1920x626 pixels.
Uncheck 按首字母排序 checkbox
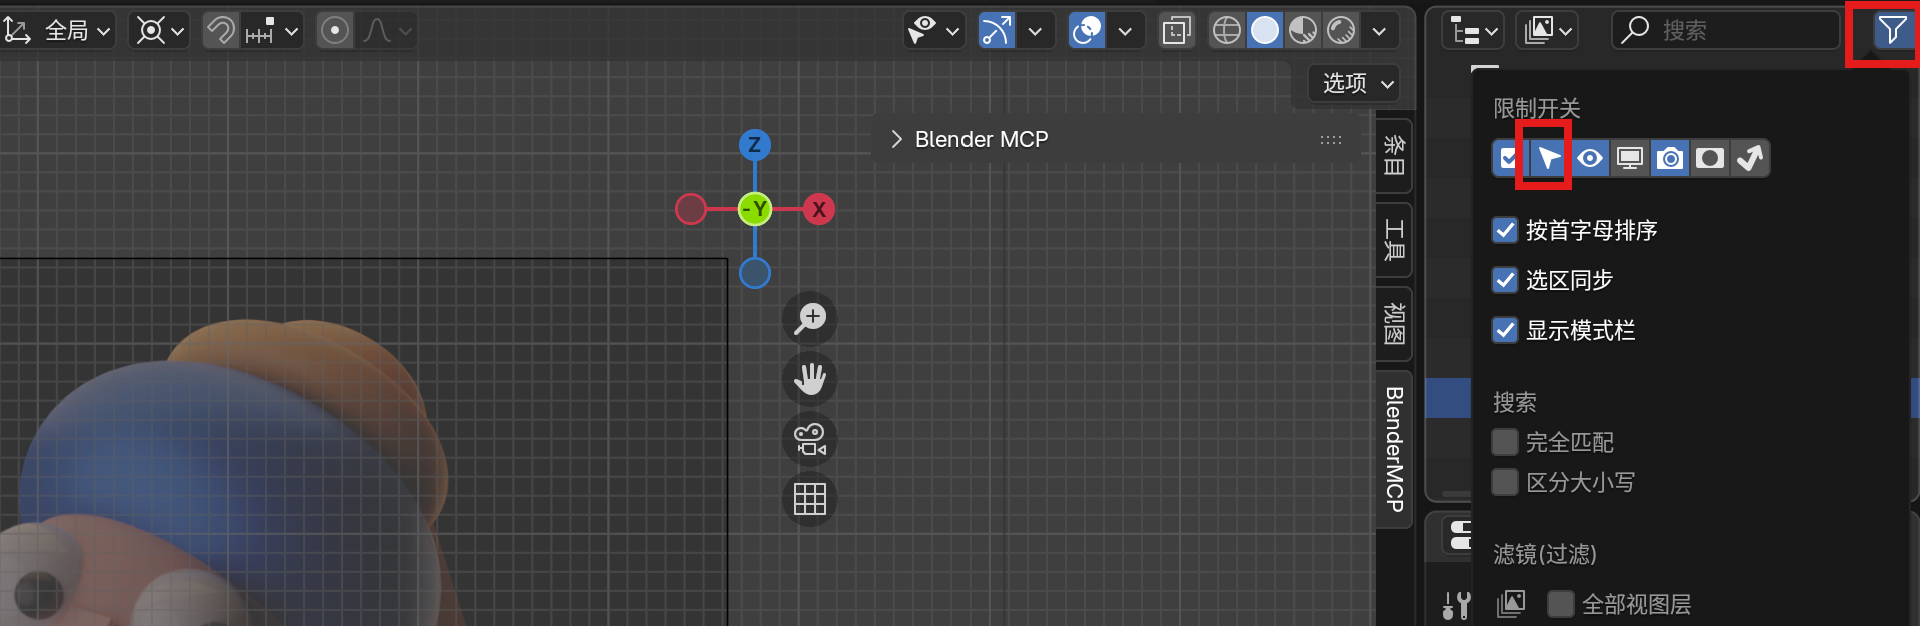1505,231
